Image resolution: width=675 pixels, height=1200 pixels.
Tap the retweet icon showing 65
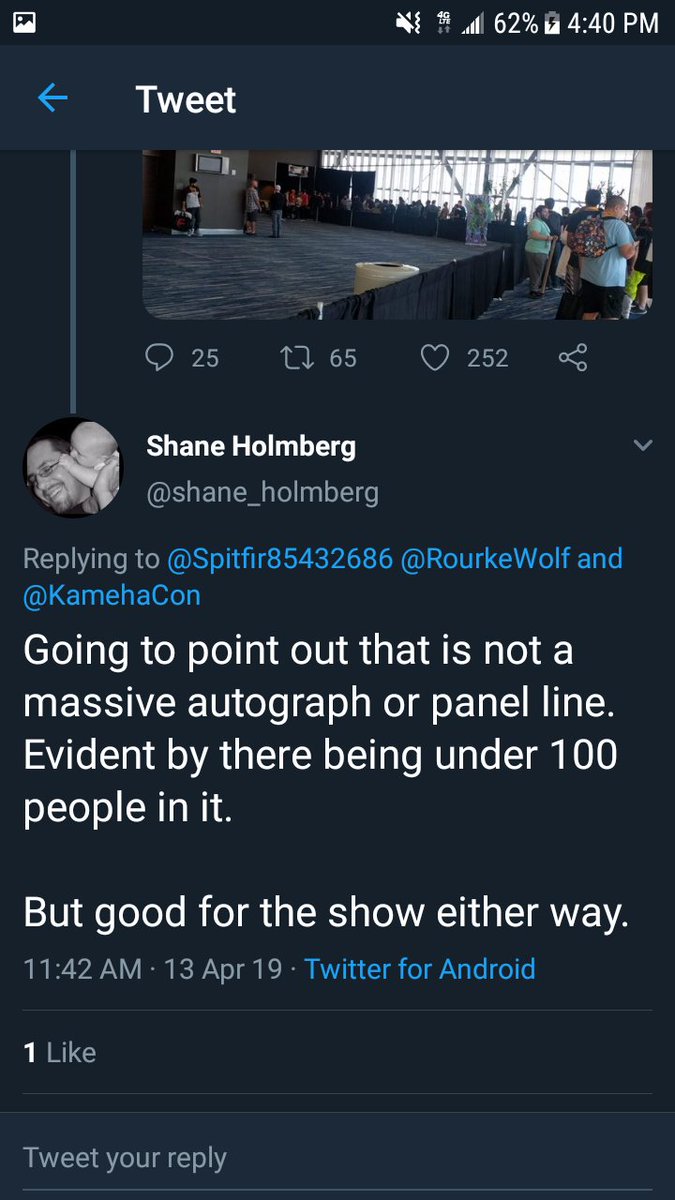(297, 357)
